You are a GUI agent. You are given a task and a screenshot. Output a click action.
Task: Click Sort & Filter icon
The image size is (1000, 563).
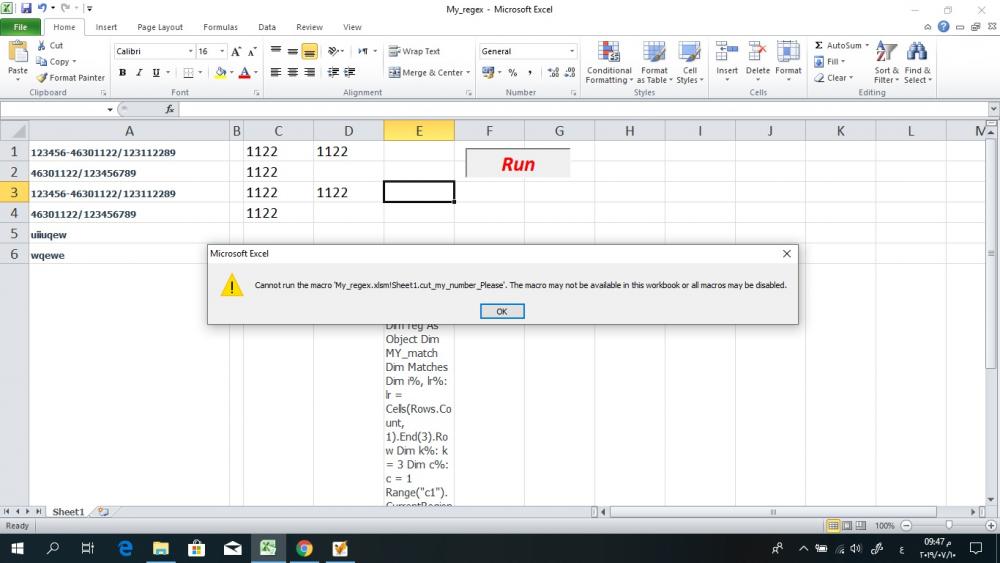(886, 52)
